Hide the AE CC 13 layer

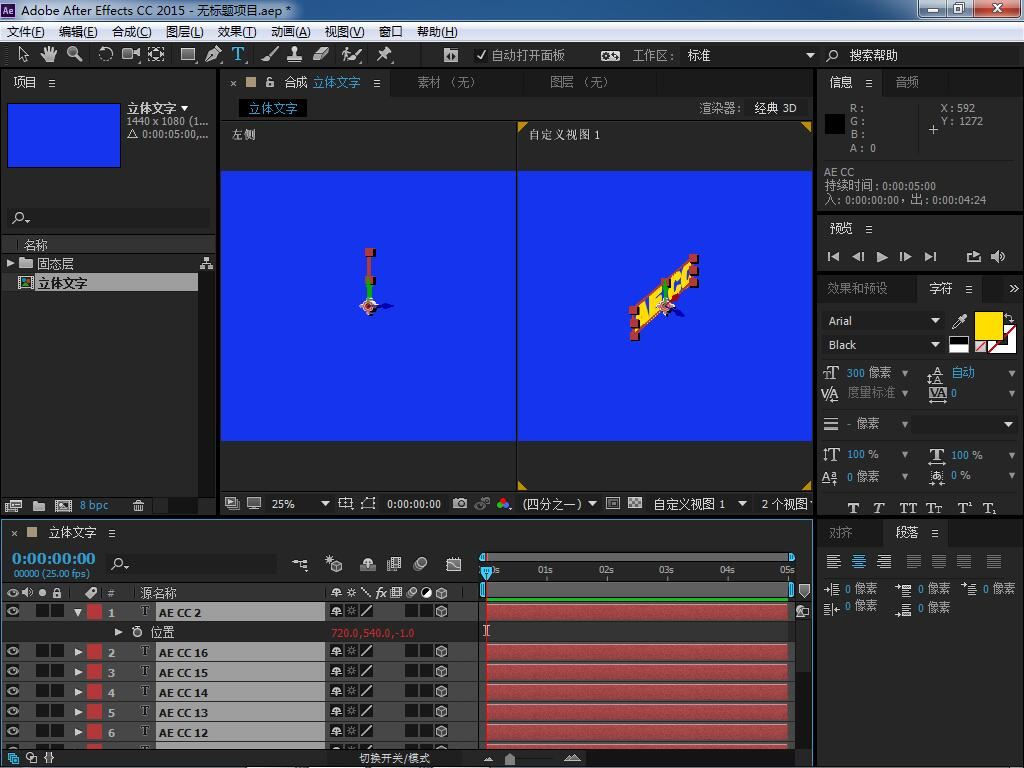(x=12, y=711)
